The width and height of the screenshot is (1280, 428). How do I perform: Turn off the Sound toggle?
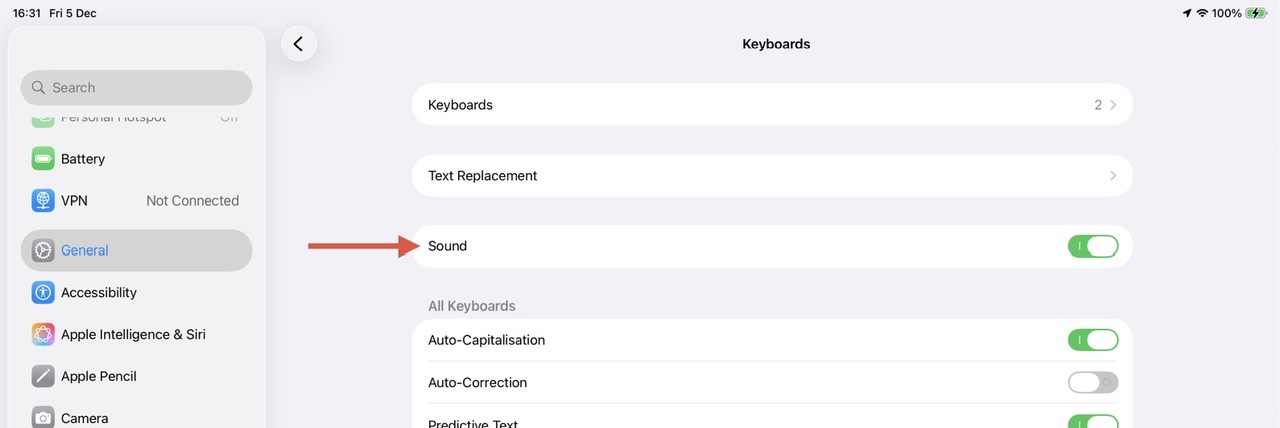coord(1092,246)
